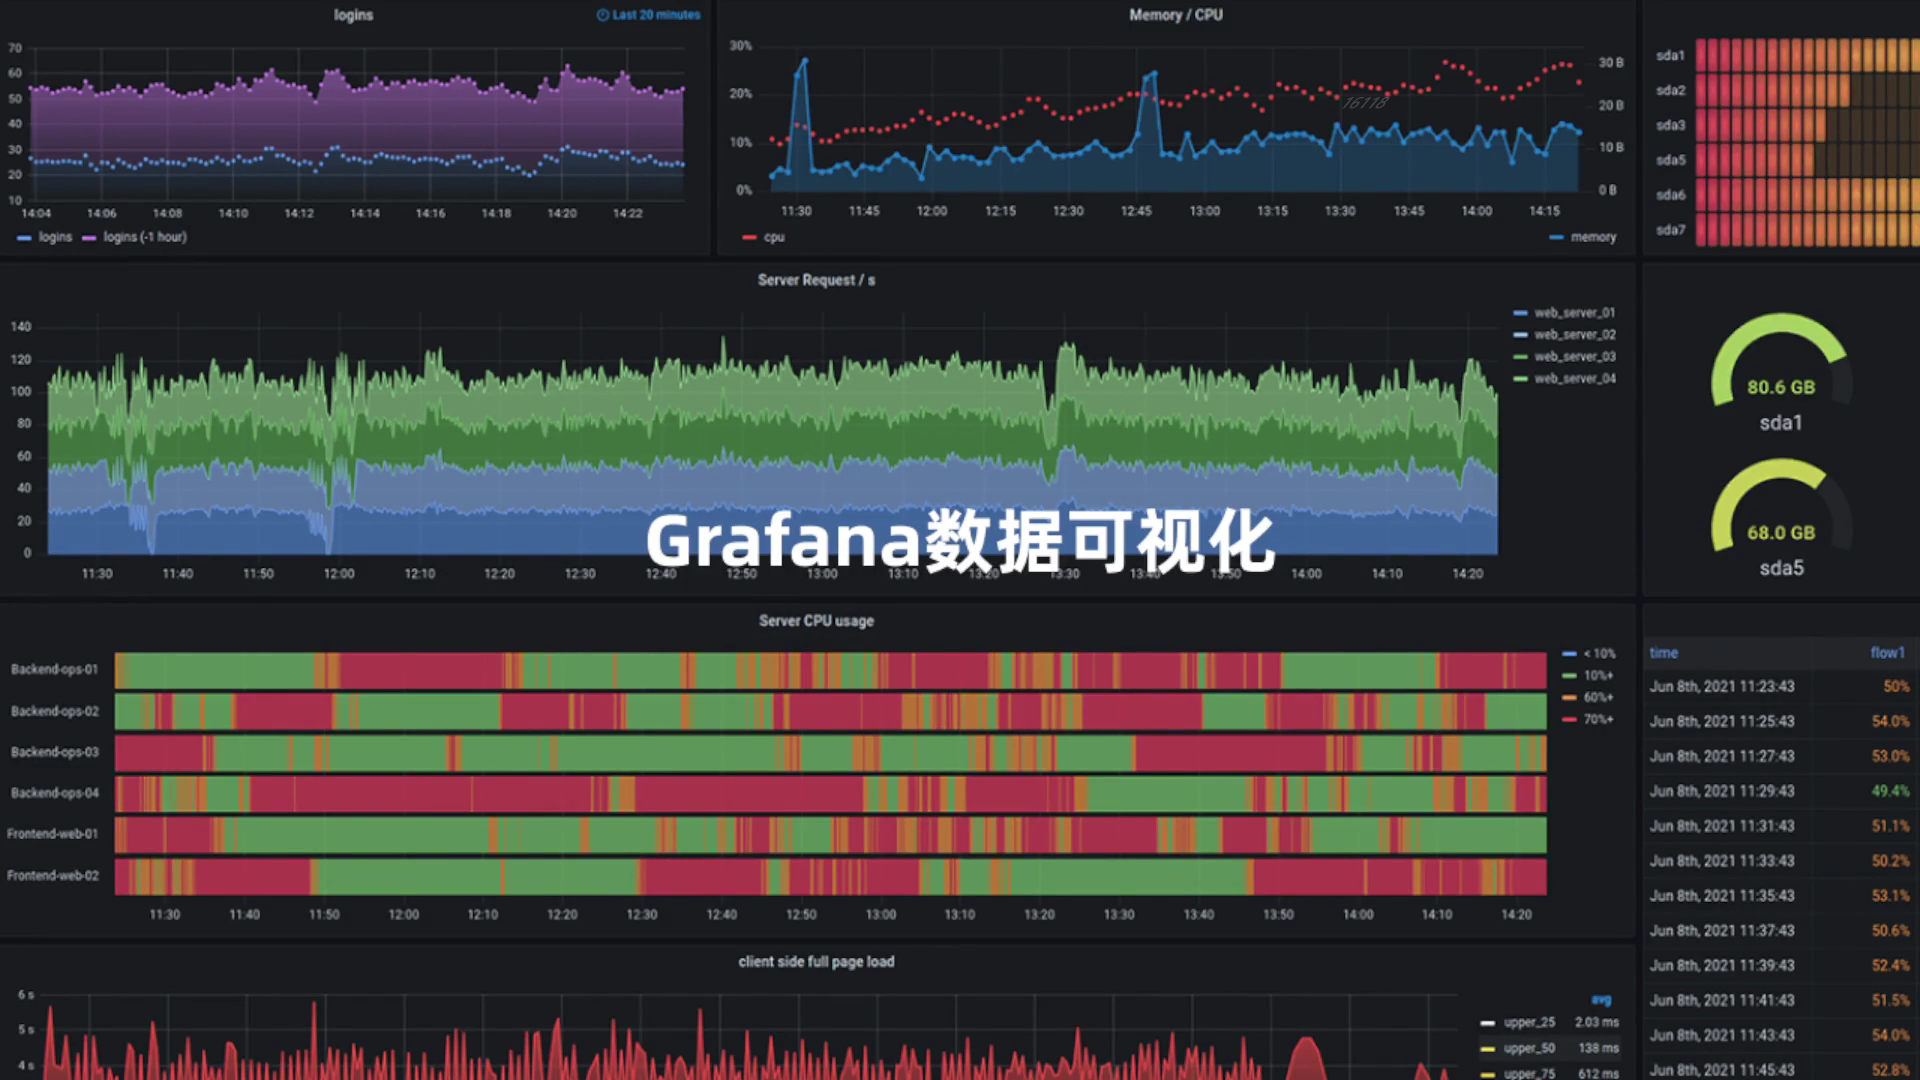Viewport: 1920px width, 1080px height.
Task: Click table row Jun 8th, 2021 11:39:43
Action: coord(1780,966)
